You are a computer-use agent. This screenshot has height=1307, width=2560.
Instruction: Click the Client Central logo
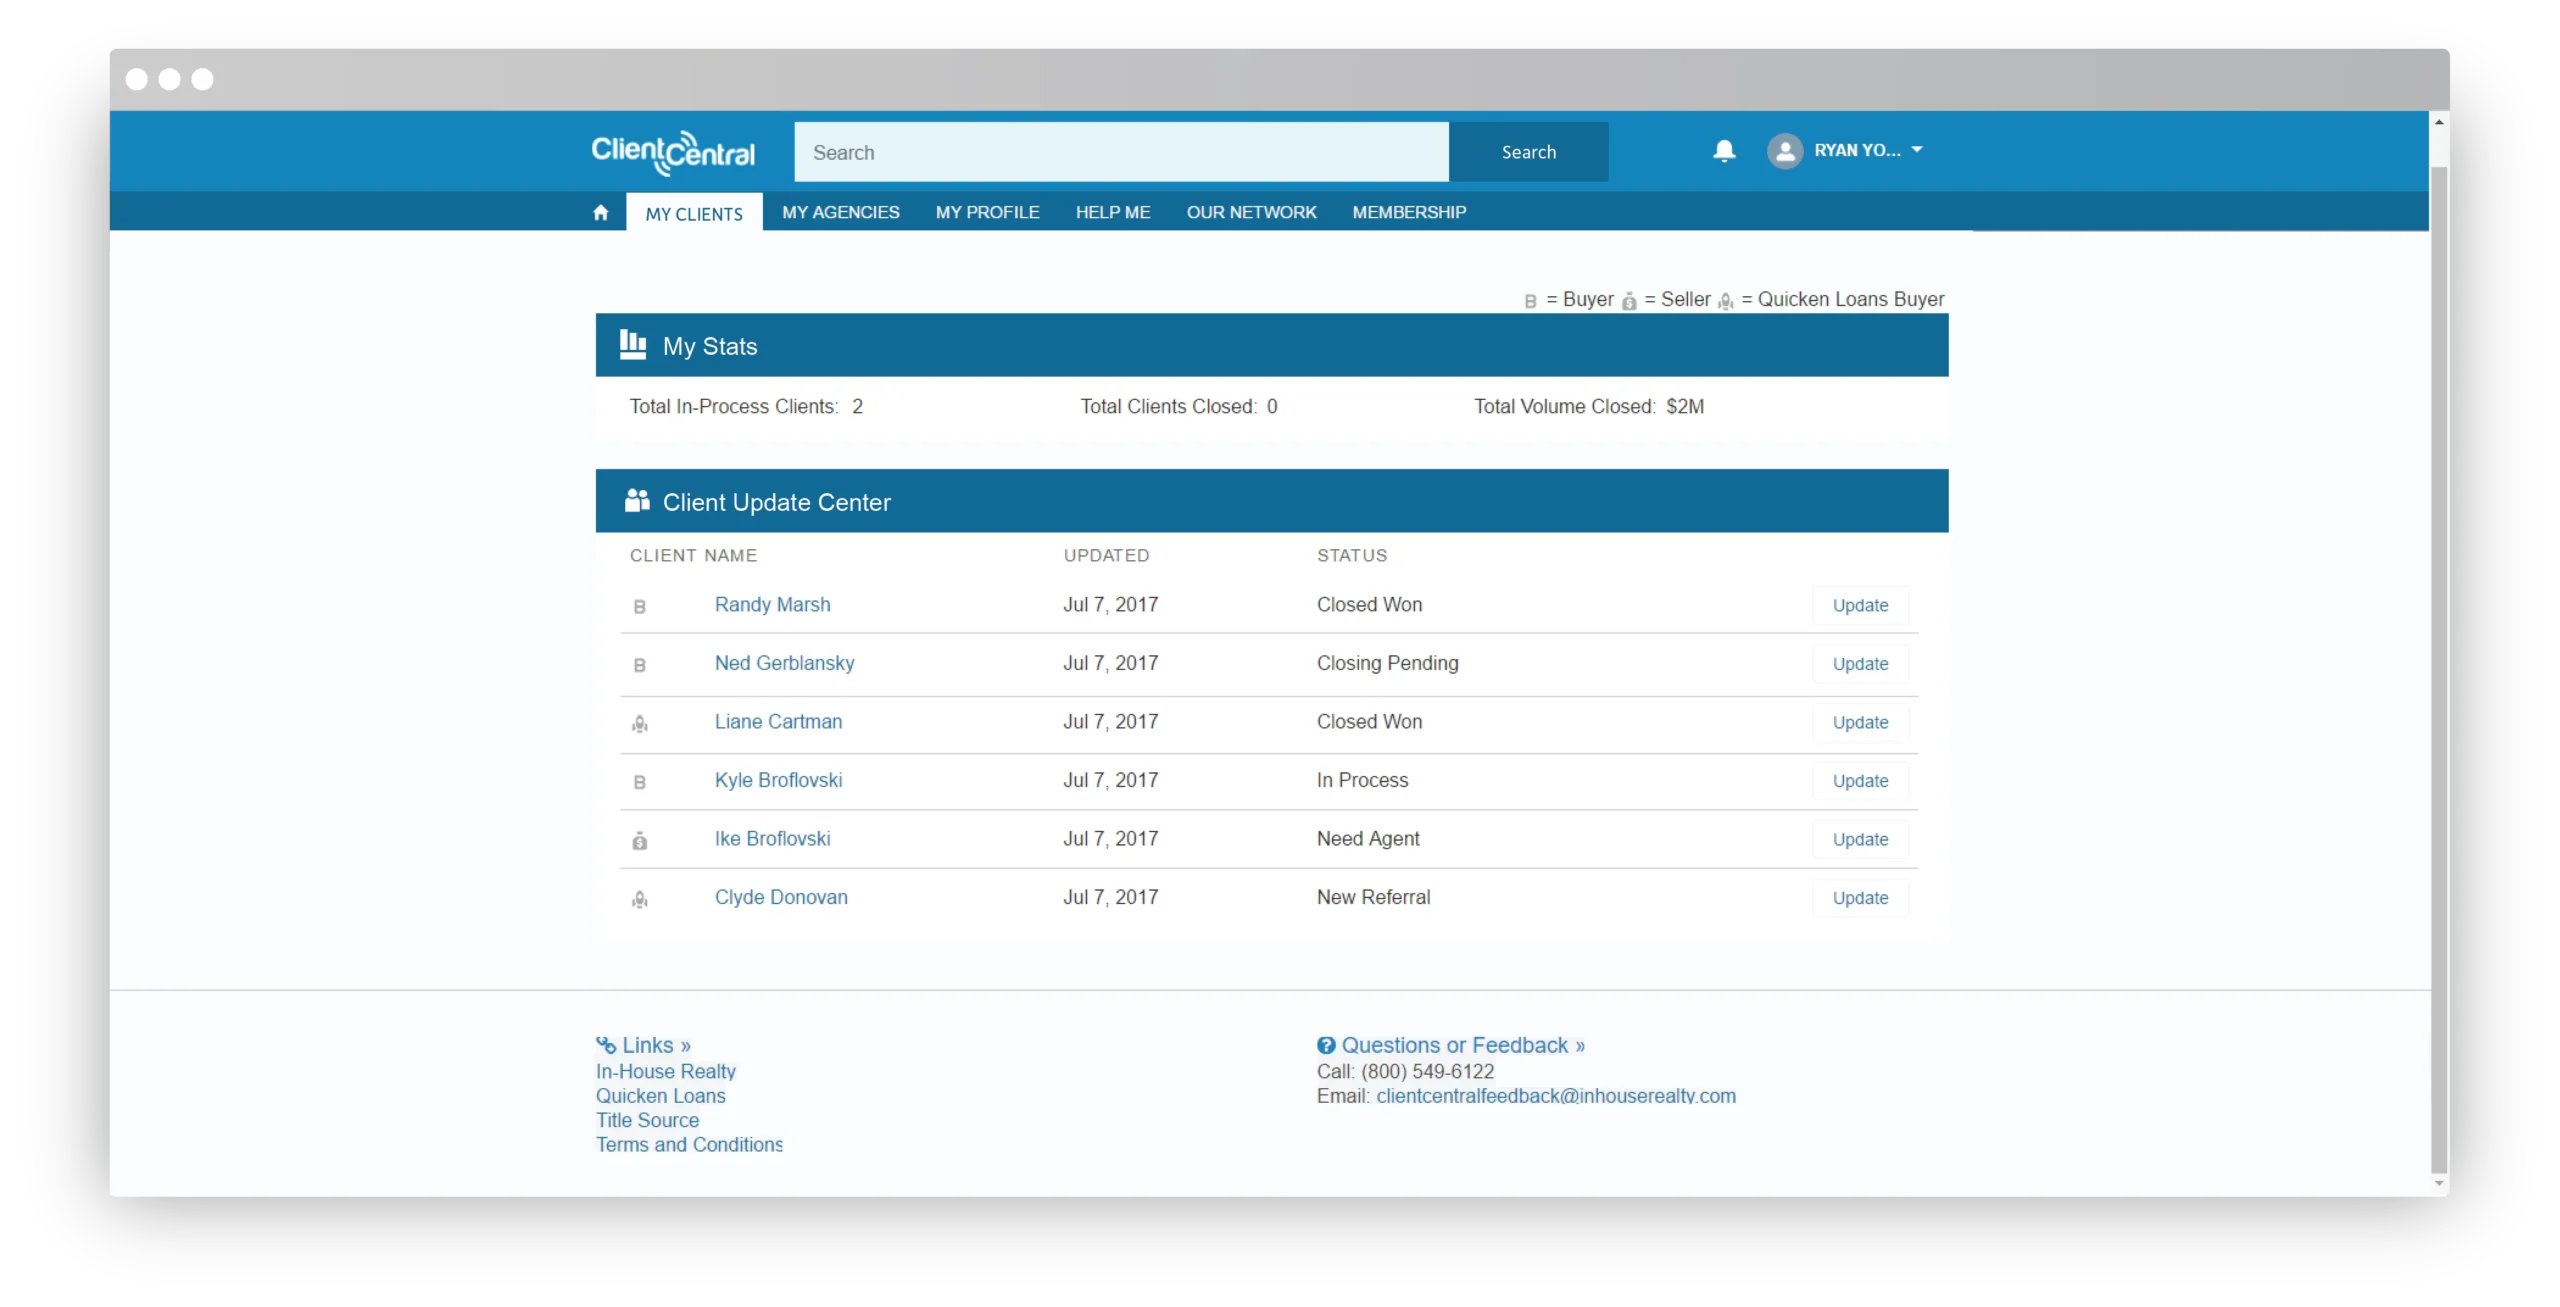(672, 151)
